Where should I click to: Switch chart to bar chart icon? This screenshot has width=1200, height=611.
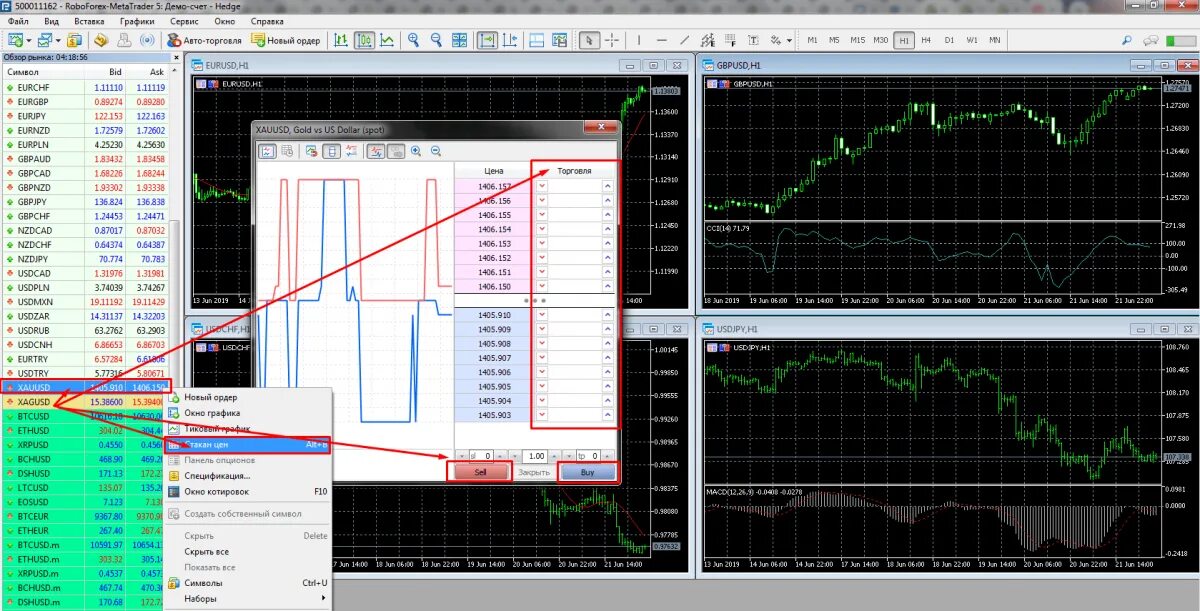[x=342, y=40]
